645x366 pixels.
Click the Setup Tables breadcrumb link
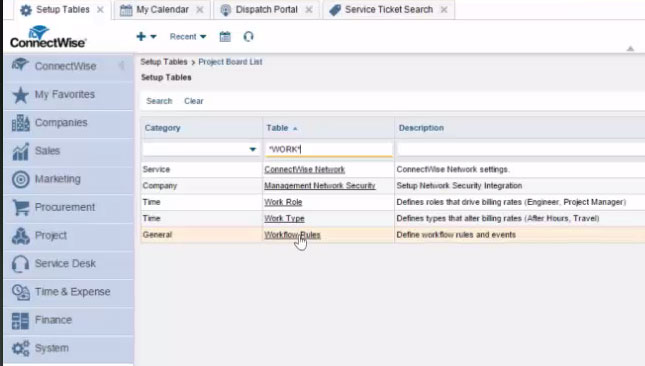(x=164, y=62)
